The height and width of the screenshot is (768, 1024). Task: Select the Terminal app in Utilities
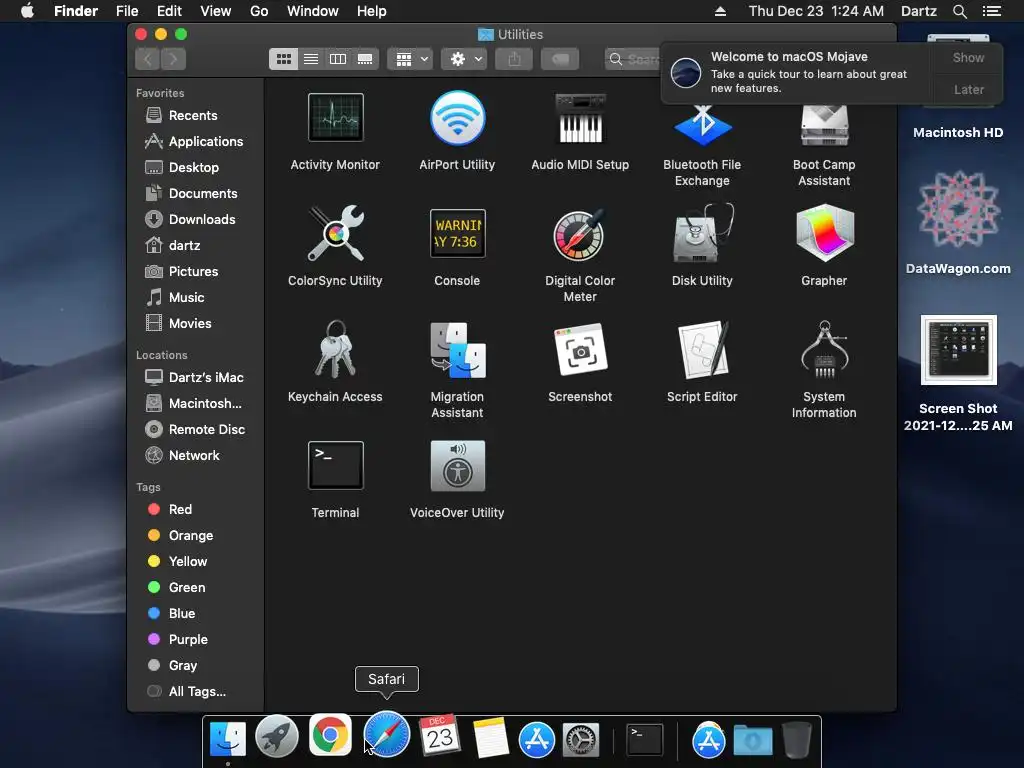(x=335, y=466)
